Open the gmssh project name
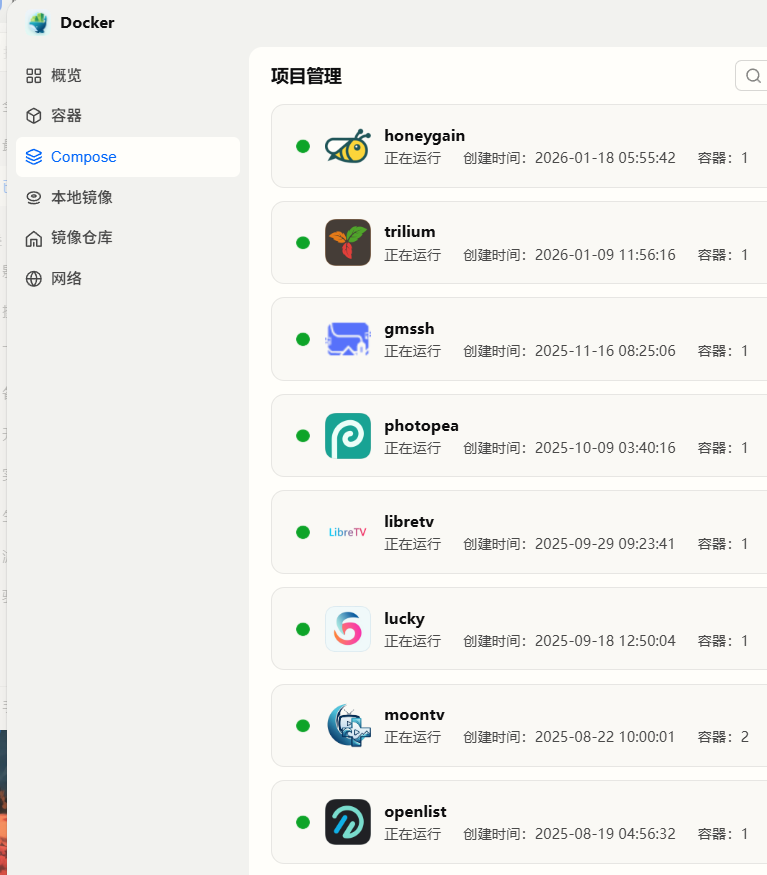 click(409, 329)
